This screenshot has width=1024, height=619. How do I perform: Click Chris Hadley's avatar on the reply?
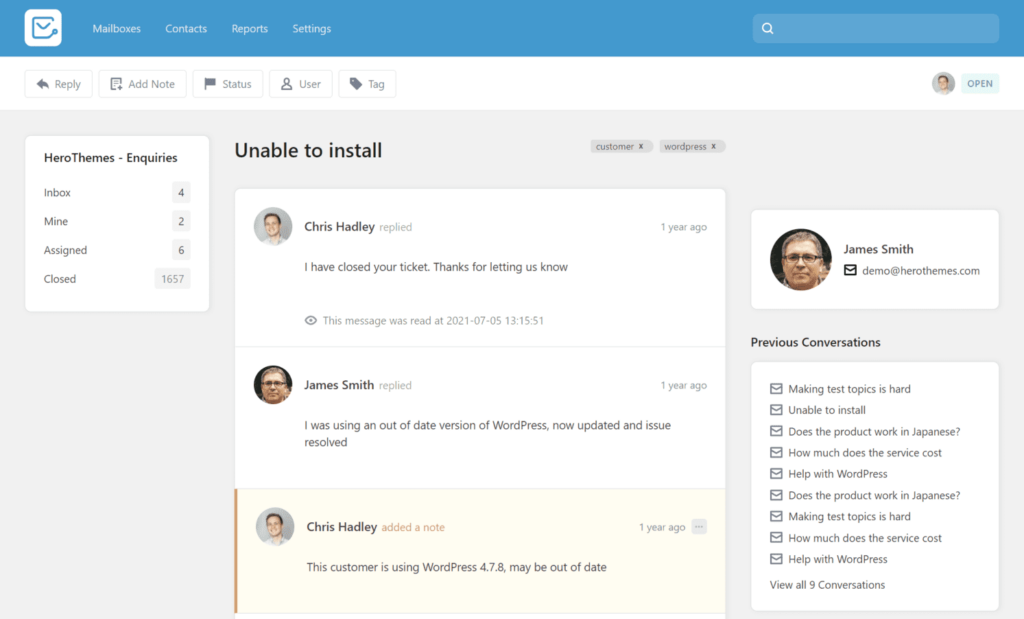click(273, 227)
